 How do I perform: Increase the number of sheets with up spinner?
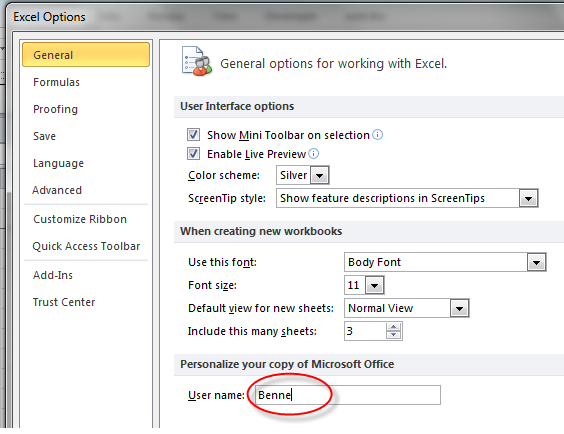(394, 327)
